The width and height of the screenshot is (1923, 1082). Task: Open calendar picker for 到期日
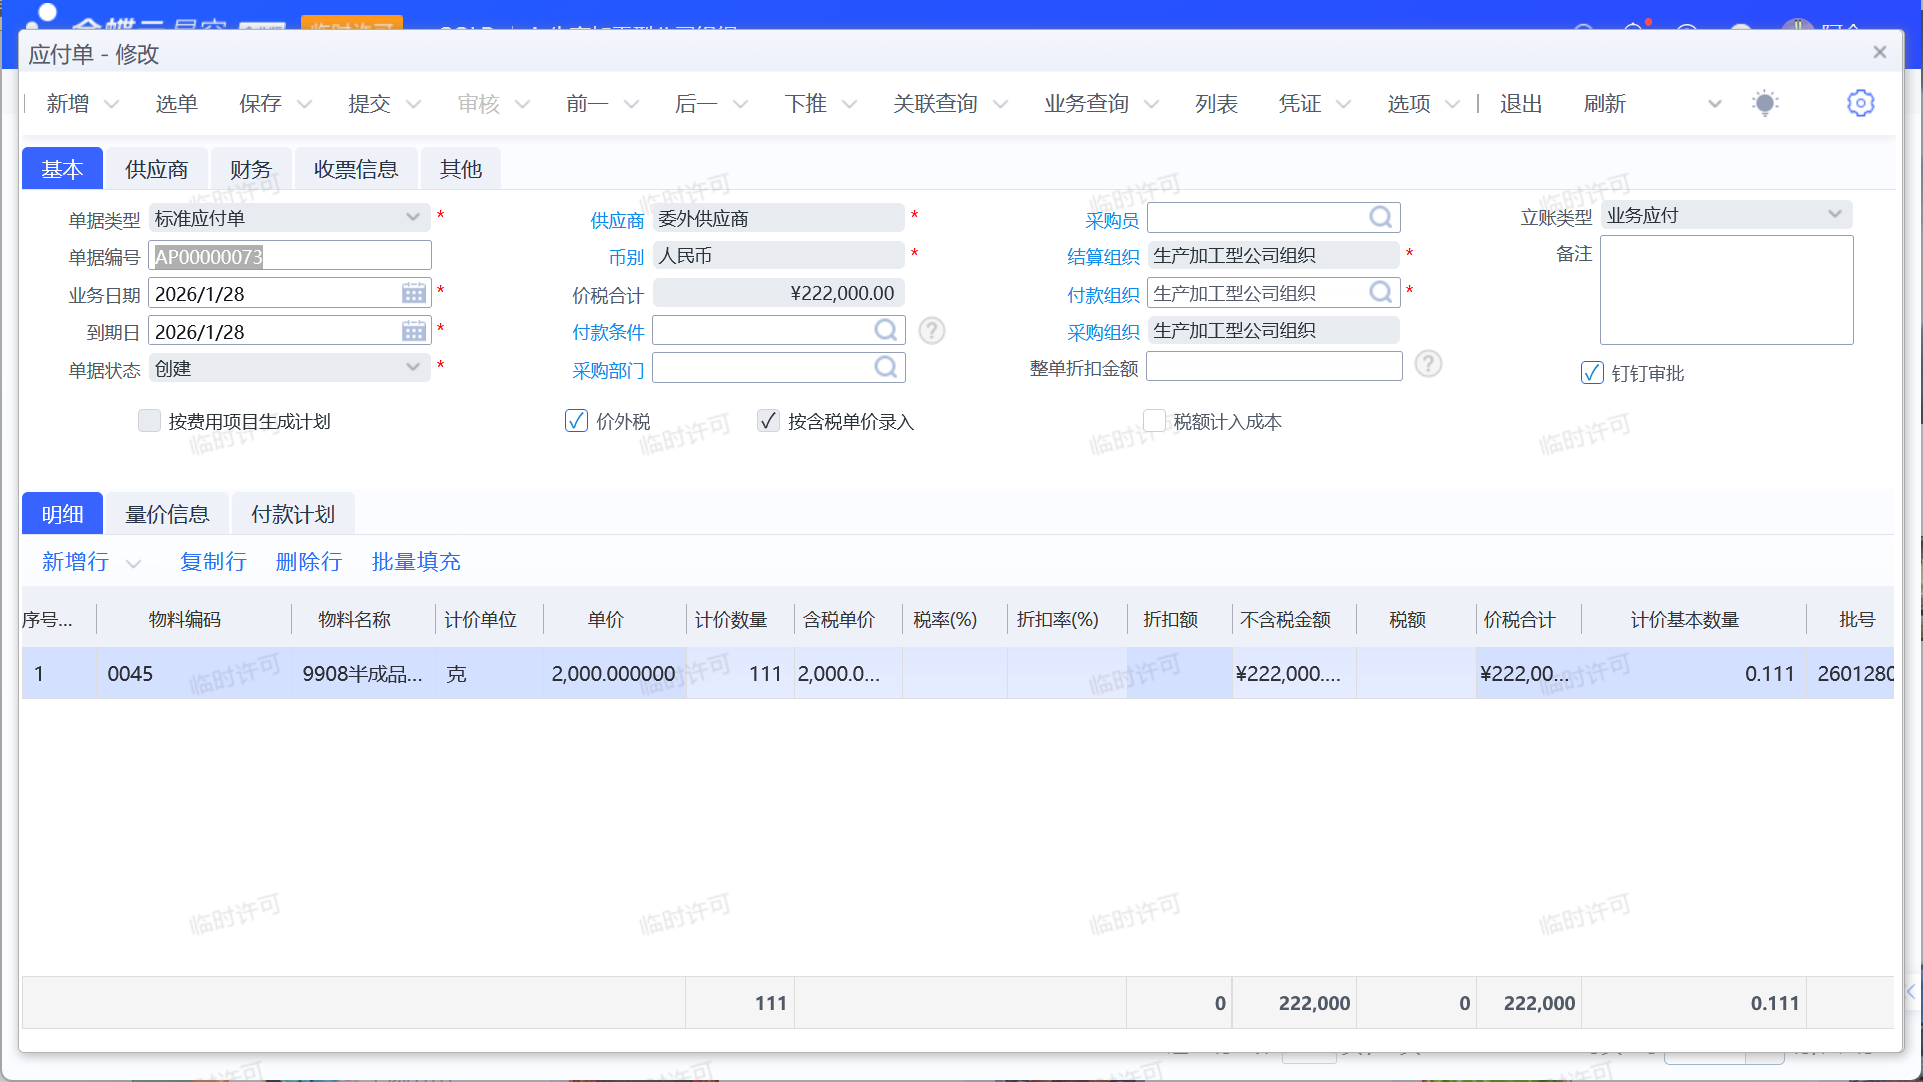[x=413, y=331]
